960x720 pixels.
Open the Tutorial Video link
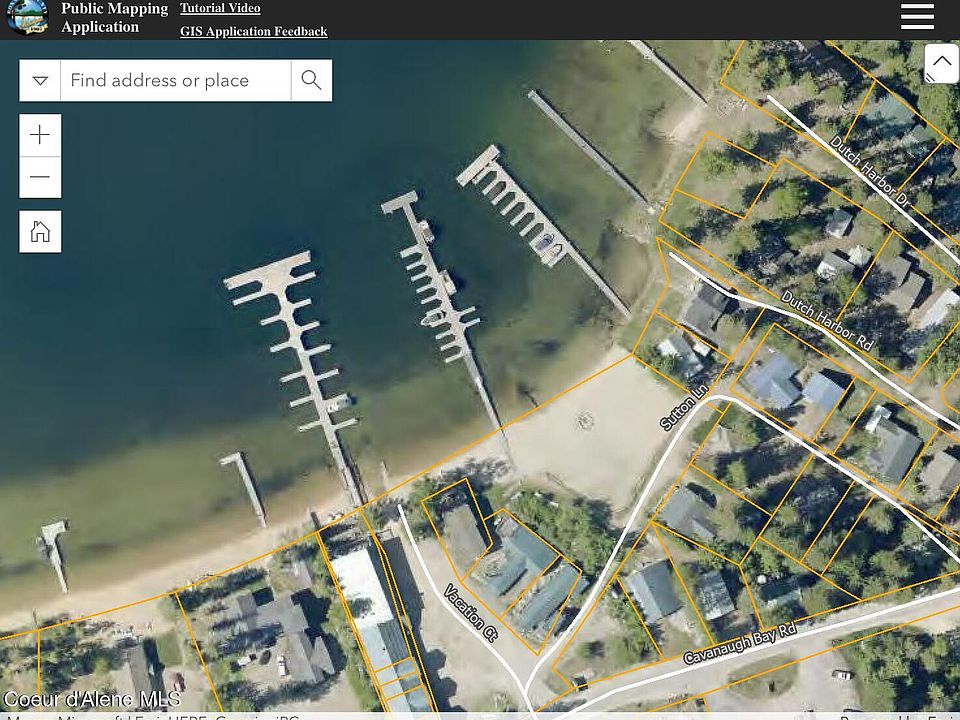[x=220, y=9]
